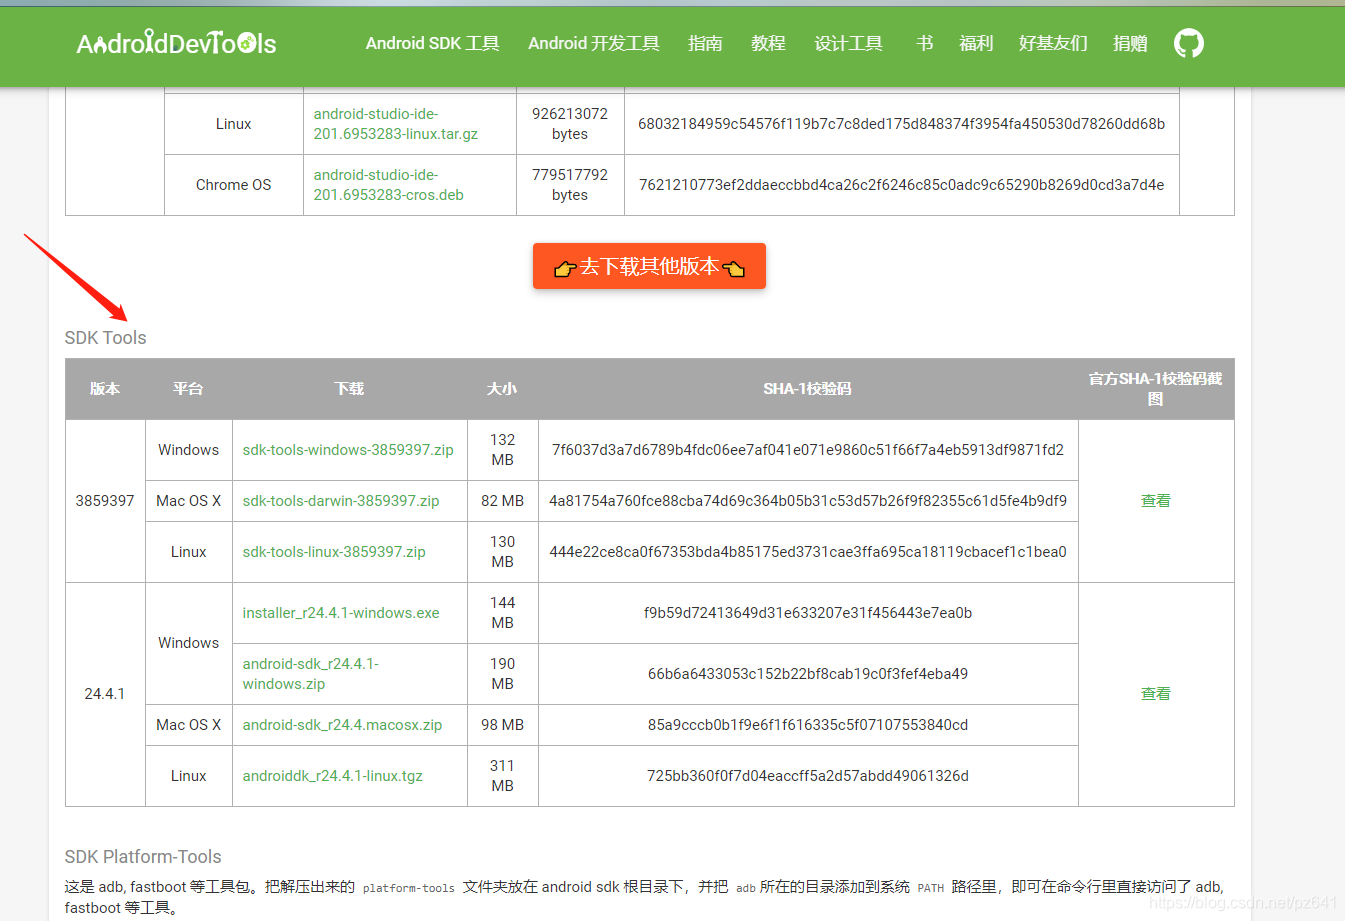
Task: Select the SDK Tools heading
Action: pos(105,338)
